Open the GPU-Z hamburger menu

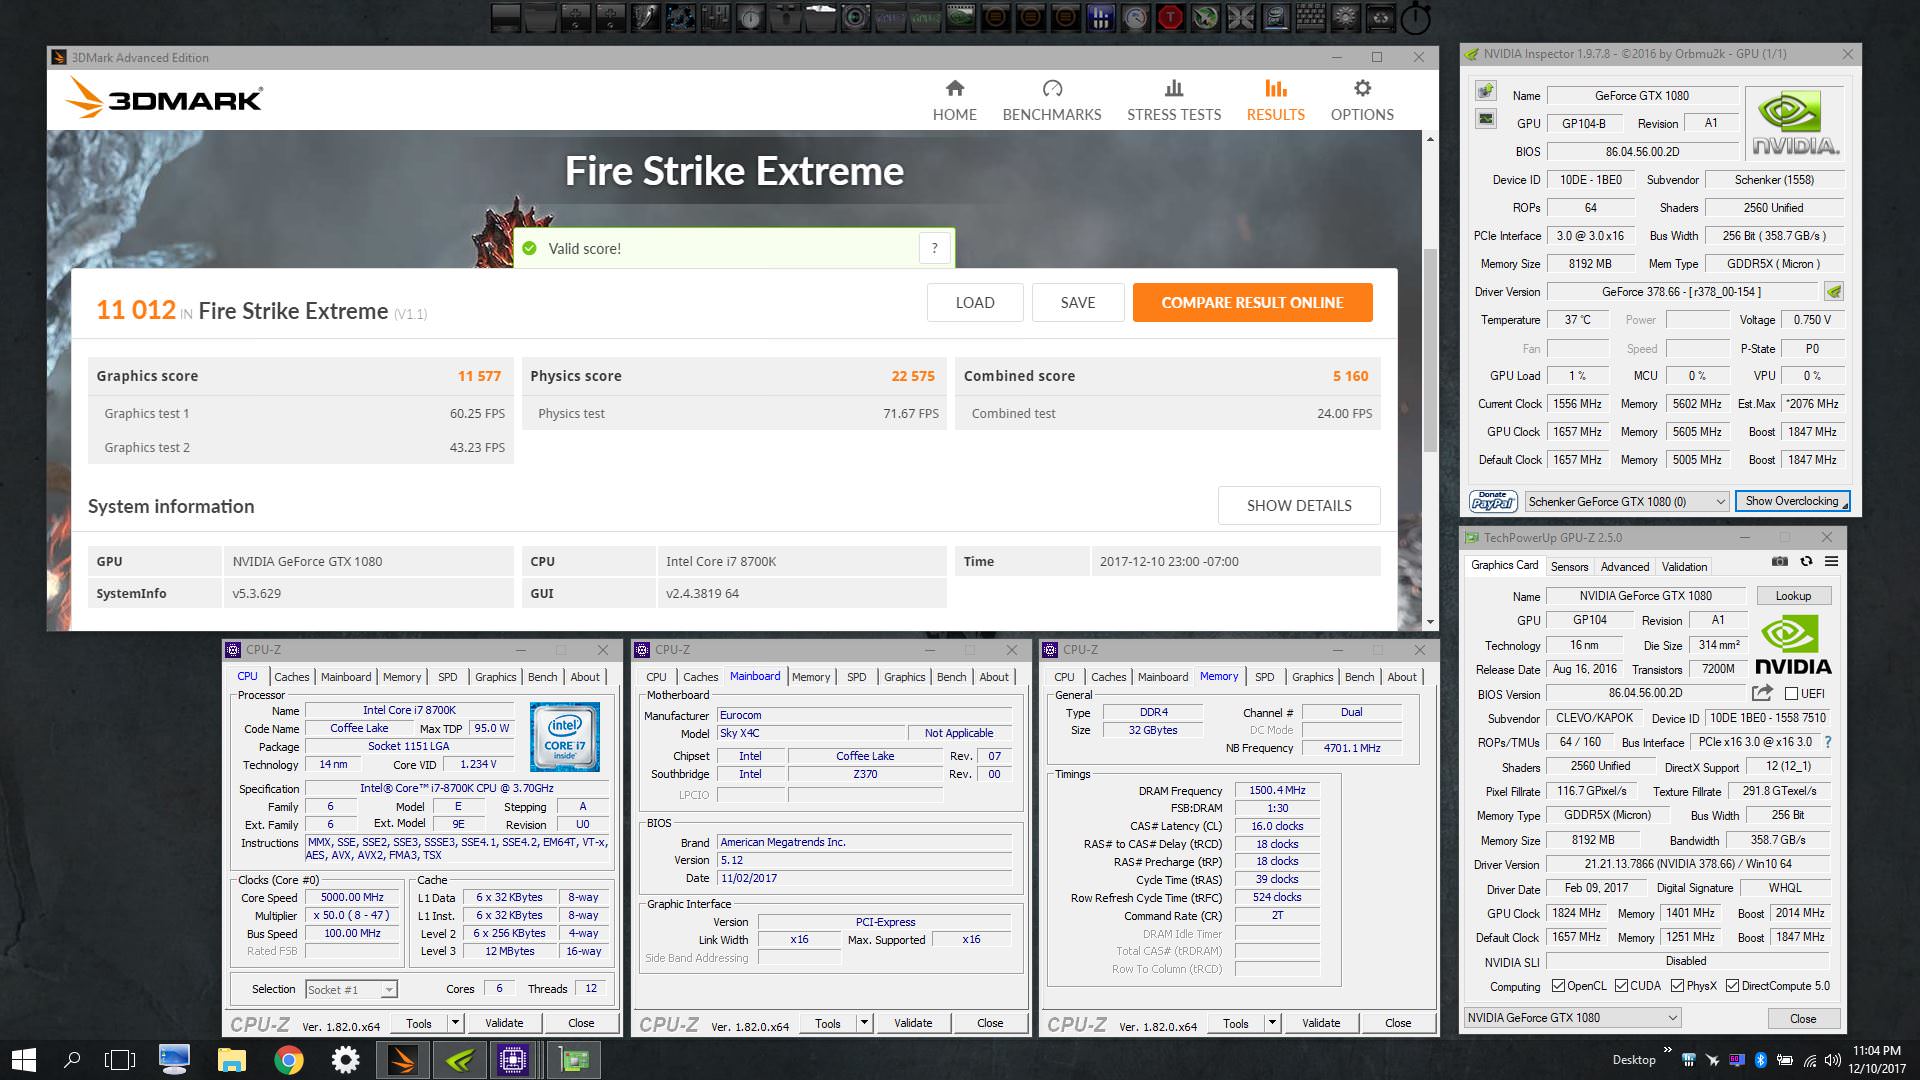1831,562
